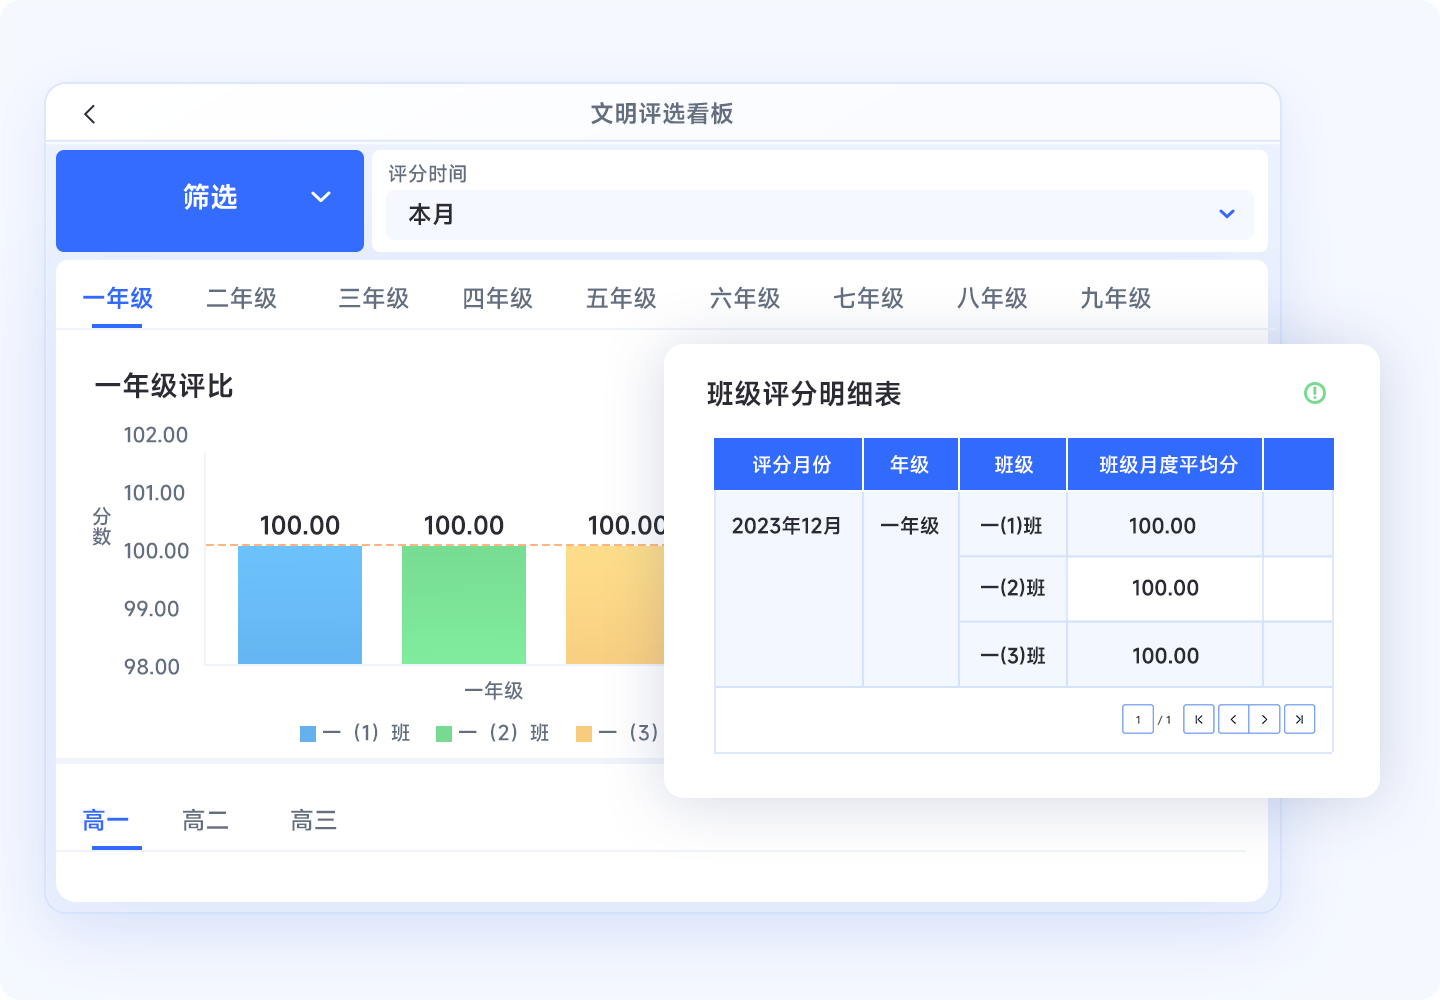This screenshot has height=1000, width=1440.
Task: Switch to 一年级 tab
Action: point(117,298)
